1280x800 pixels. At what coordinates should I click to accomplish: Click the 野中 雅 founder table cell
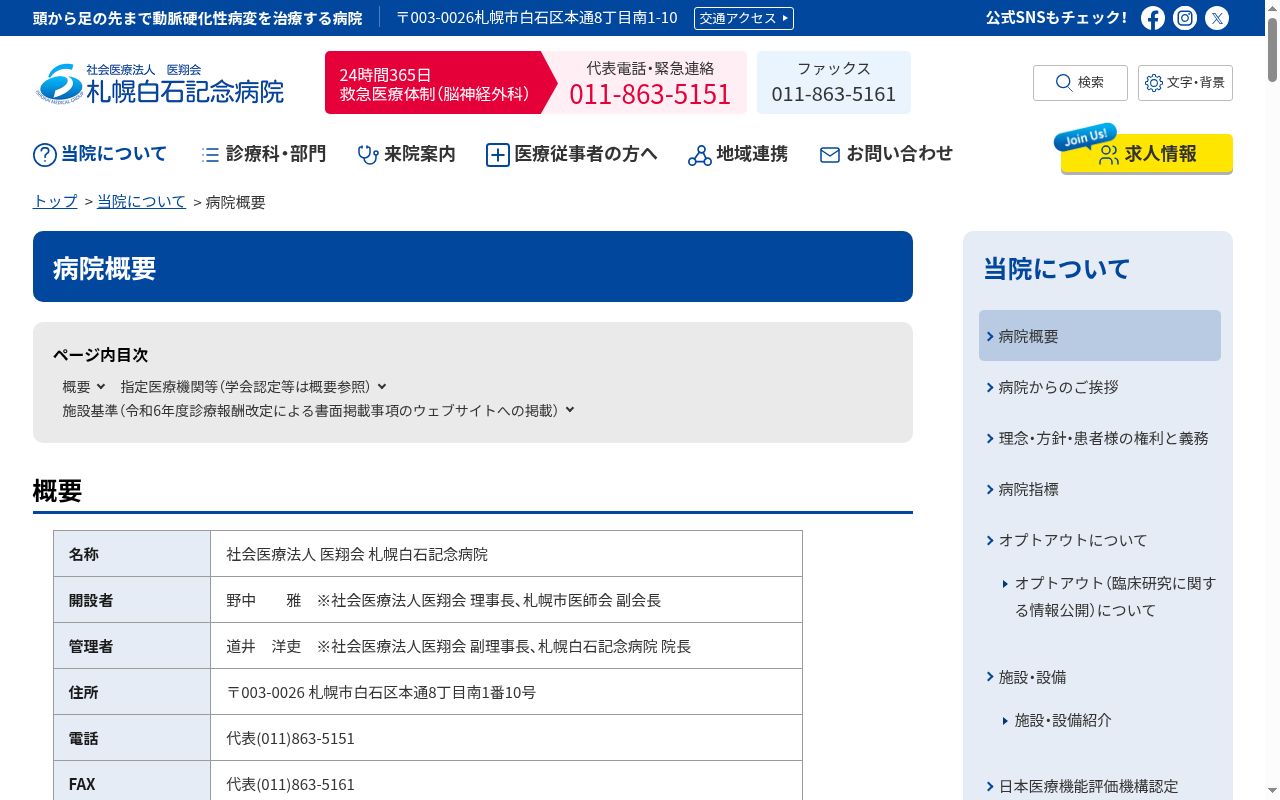(506, 600)
